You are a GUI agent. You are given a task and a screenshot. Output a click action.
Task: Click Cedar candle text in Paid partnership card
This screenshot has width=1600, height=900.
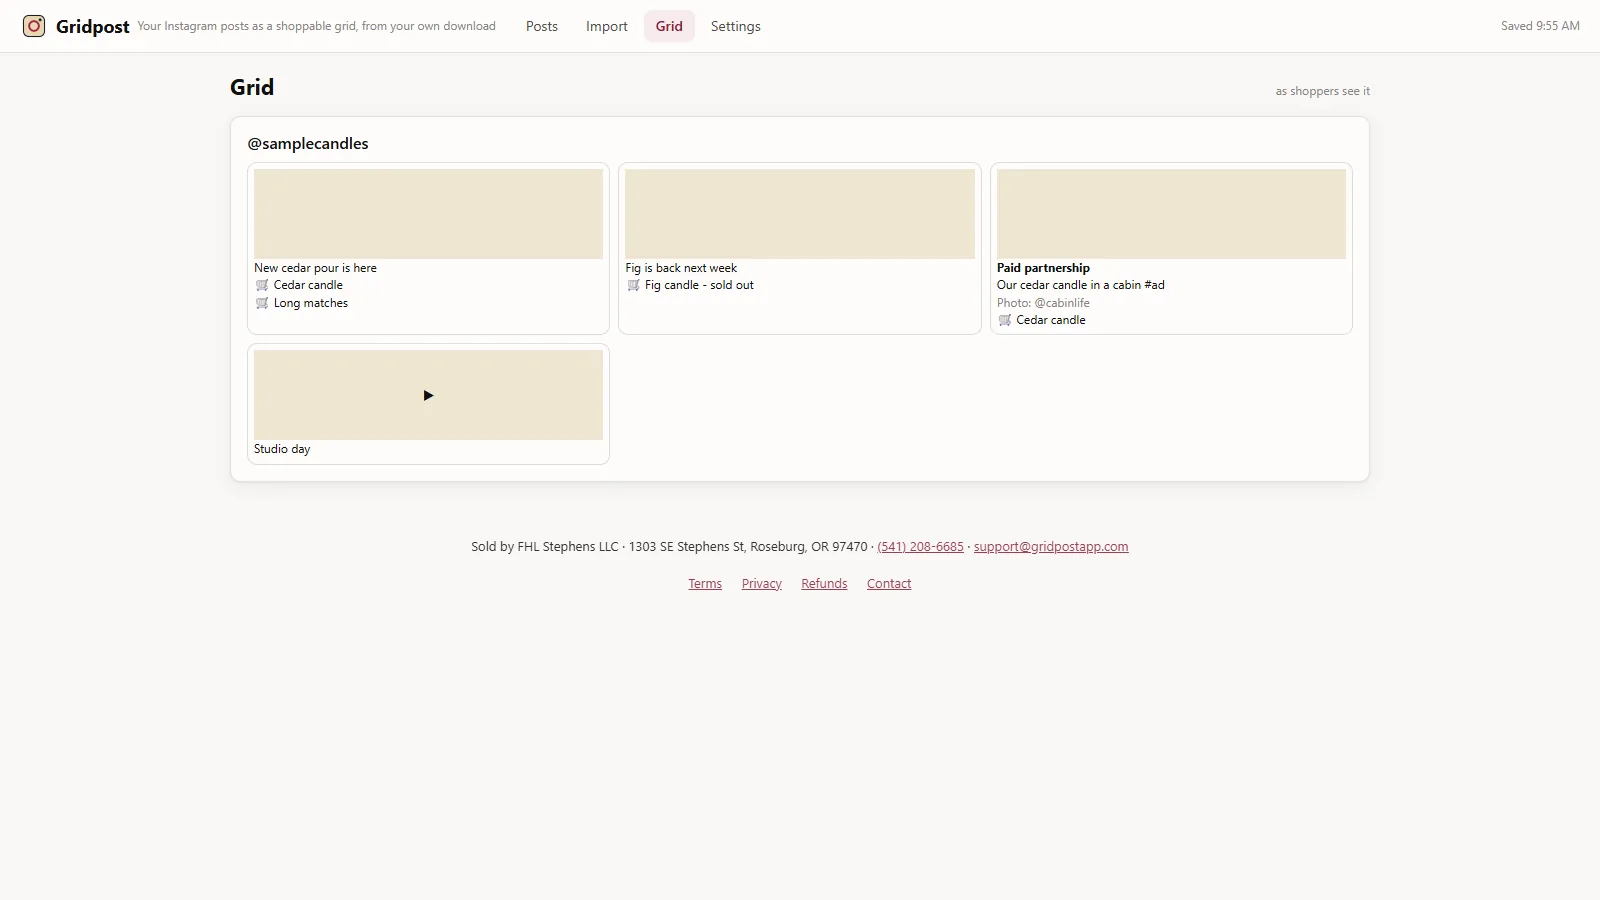click(x=1051, y=320)
